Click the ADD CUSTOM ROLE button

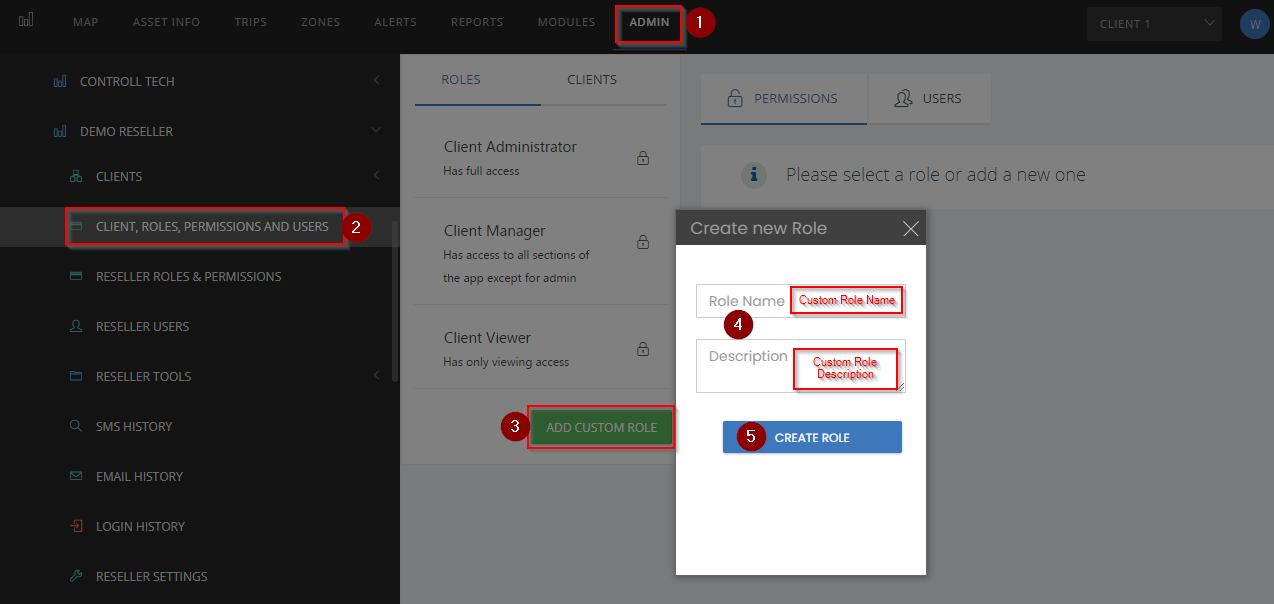point(601,427)
